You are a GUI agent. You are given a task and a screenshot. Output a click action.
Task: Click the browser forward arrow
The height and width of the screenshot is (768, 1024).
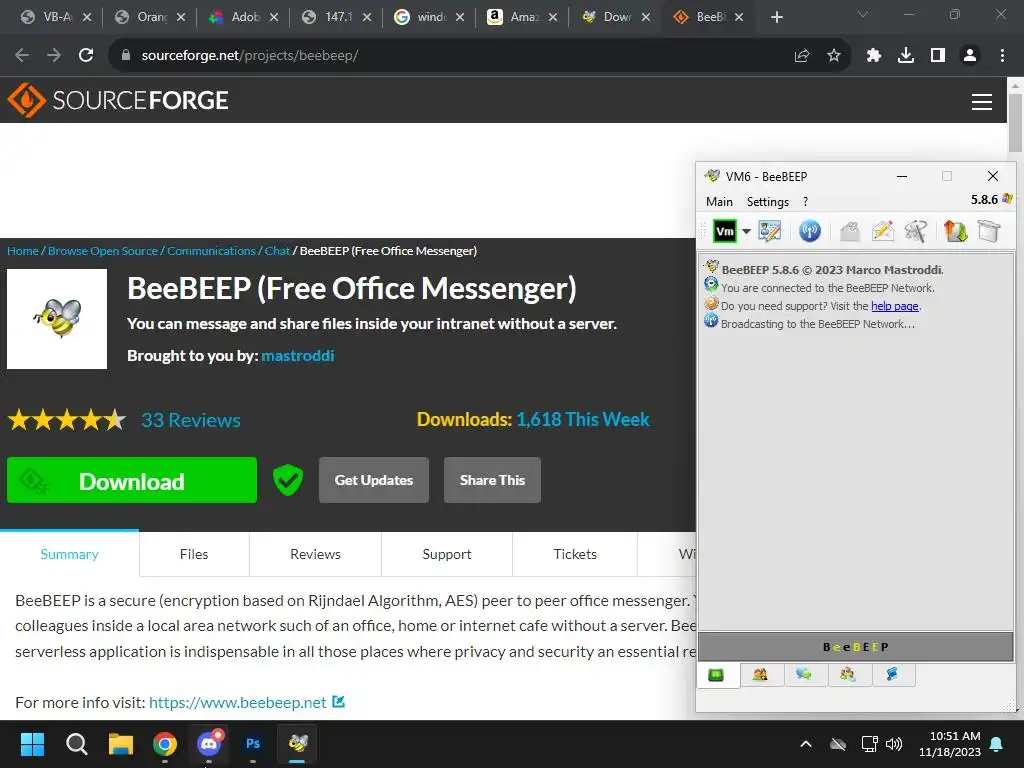(54, 55)
